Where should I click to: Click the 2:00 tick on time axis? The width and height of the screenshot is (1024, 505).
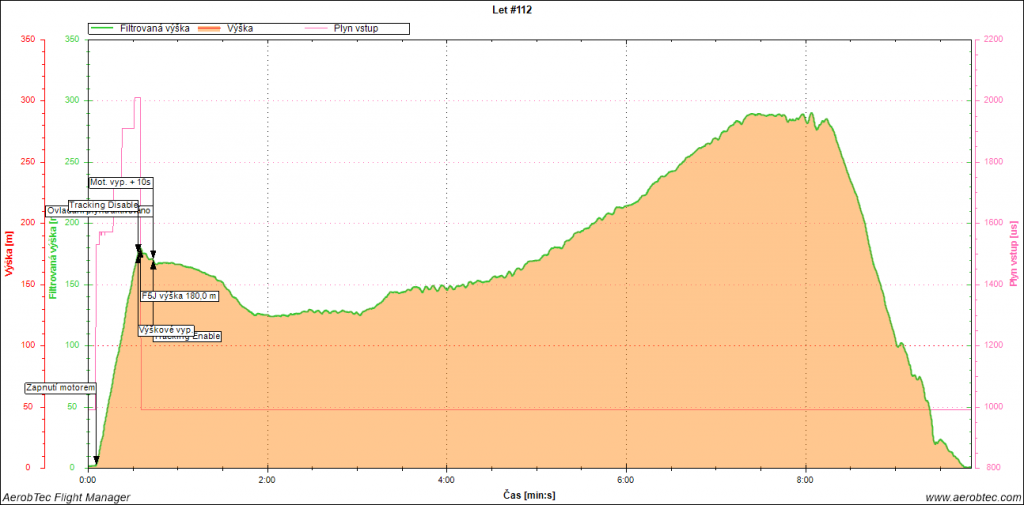pos(268,480)
